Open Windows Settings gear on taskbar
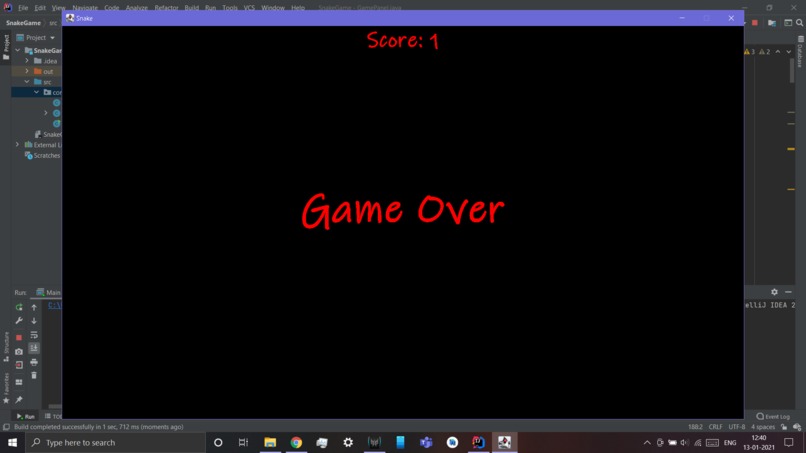806x453 pixels. (x=348, y=442)
